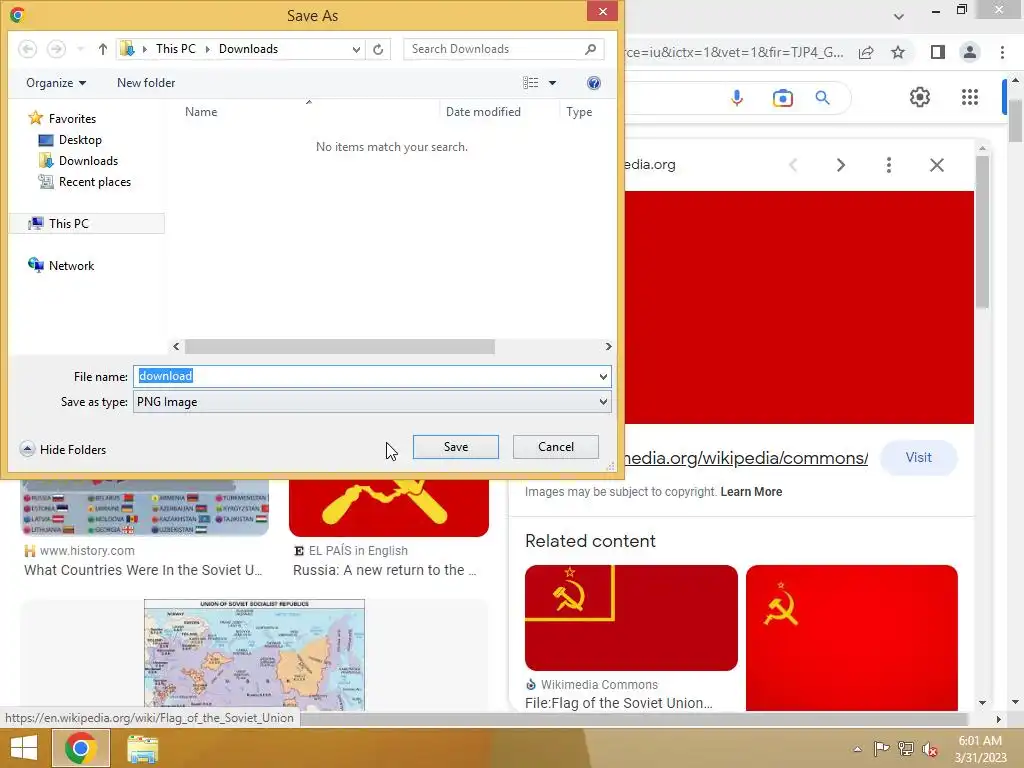Click the file list scroll left arrow
Screen dimensions: 1024x768
(x=176, y=347)
